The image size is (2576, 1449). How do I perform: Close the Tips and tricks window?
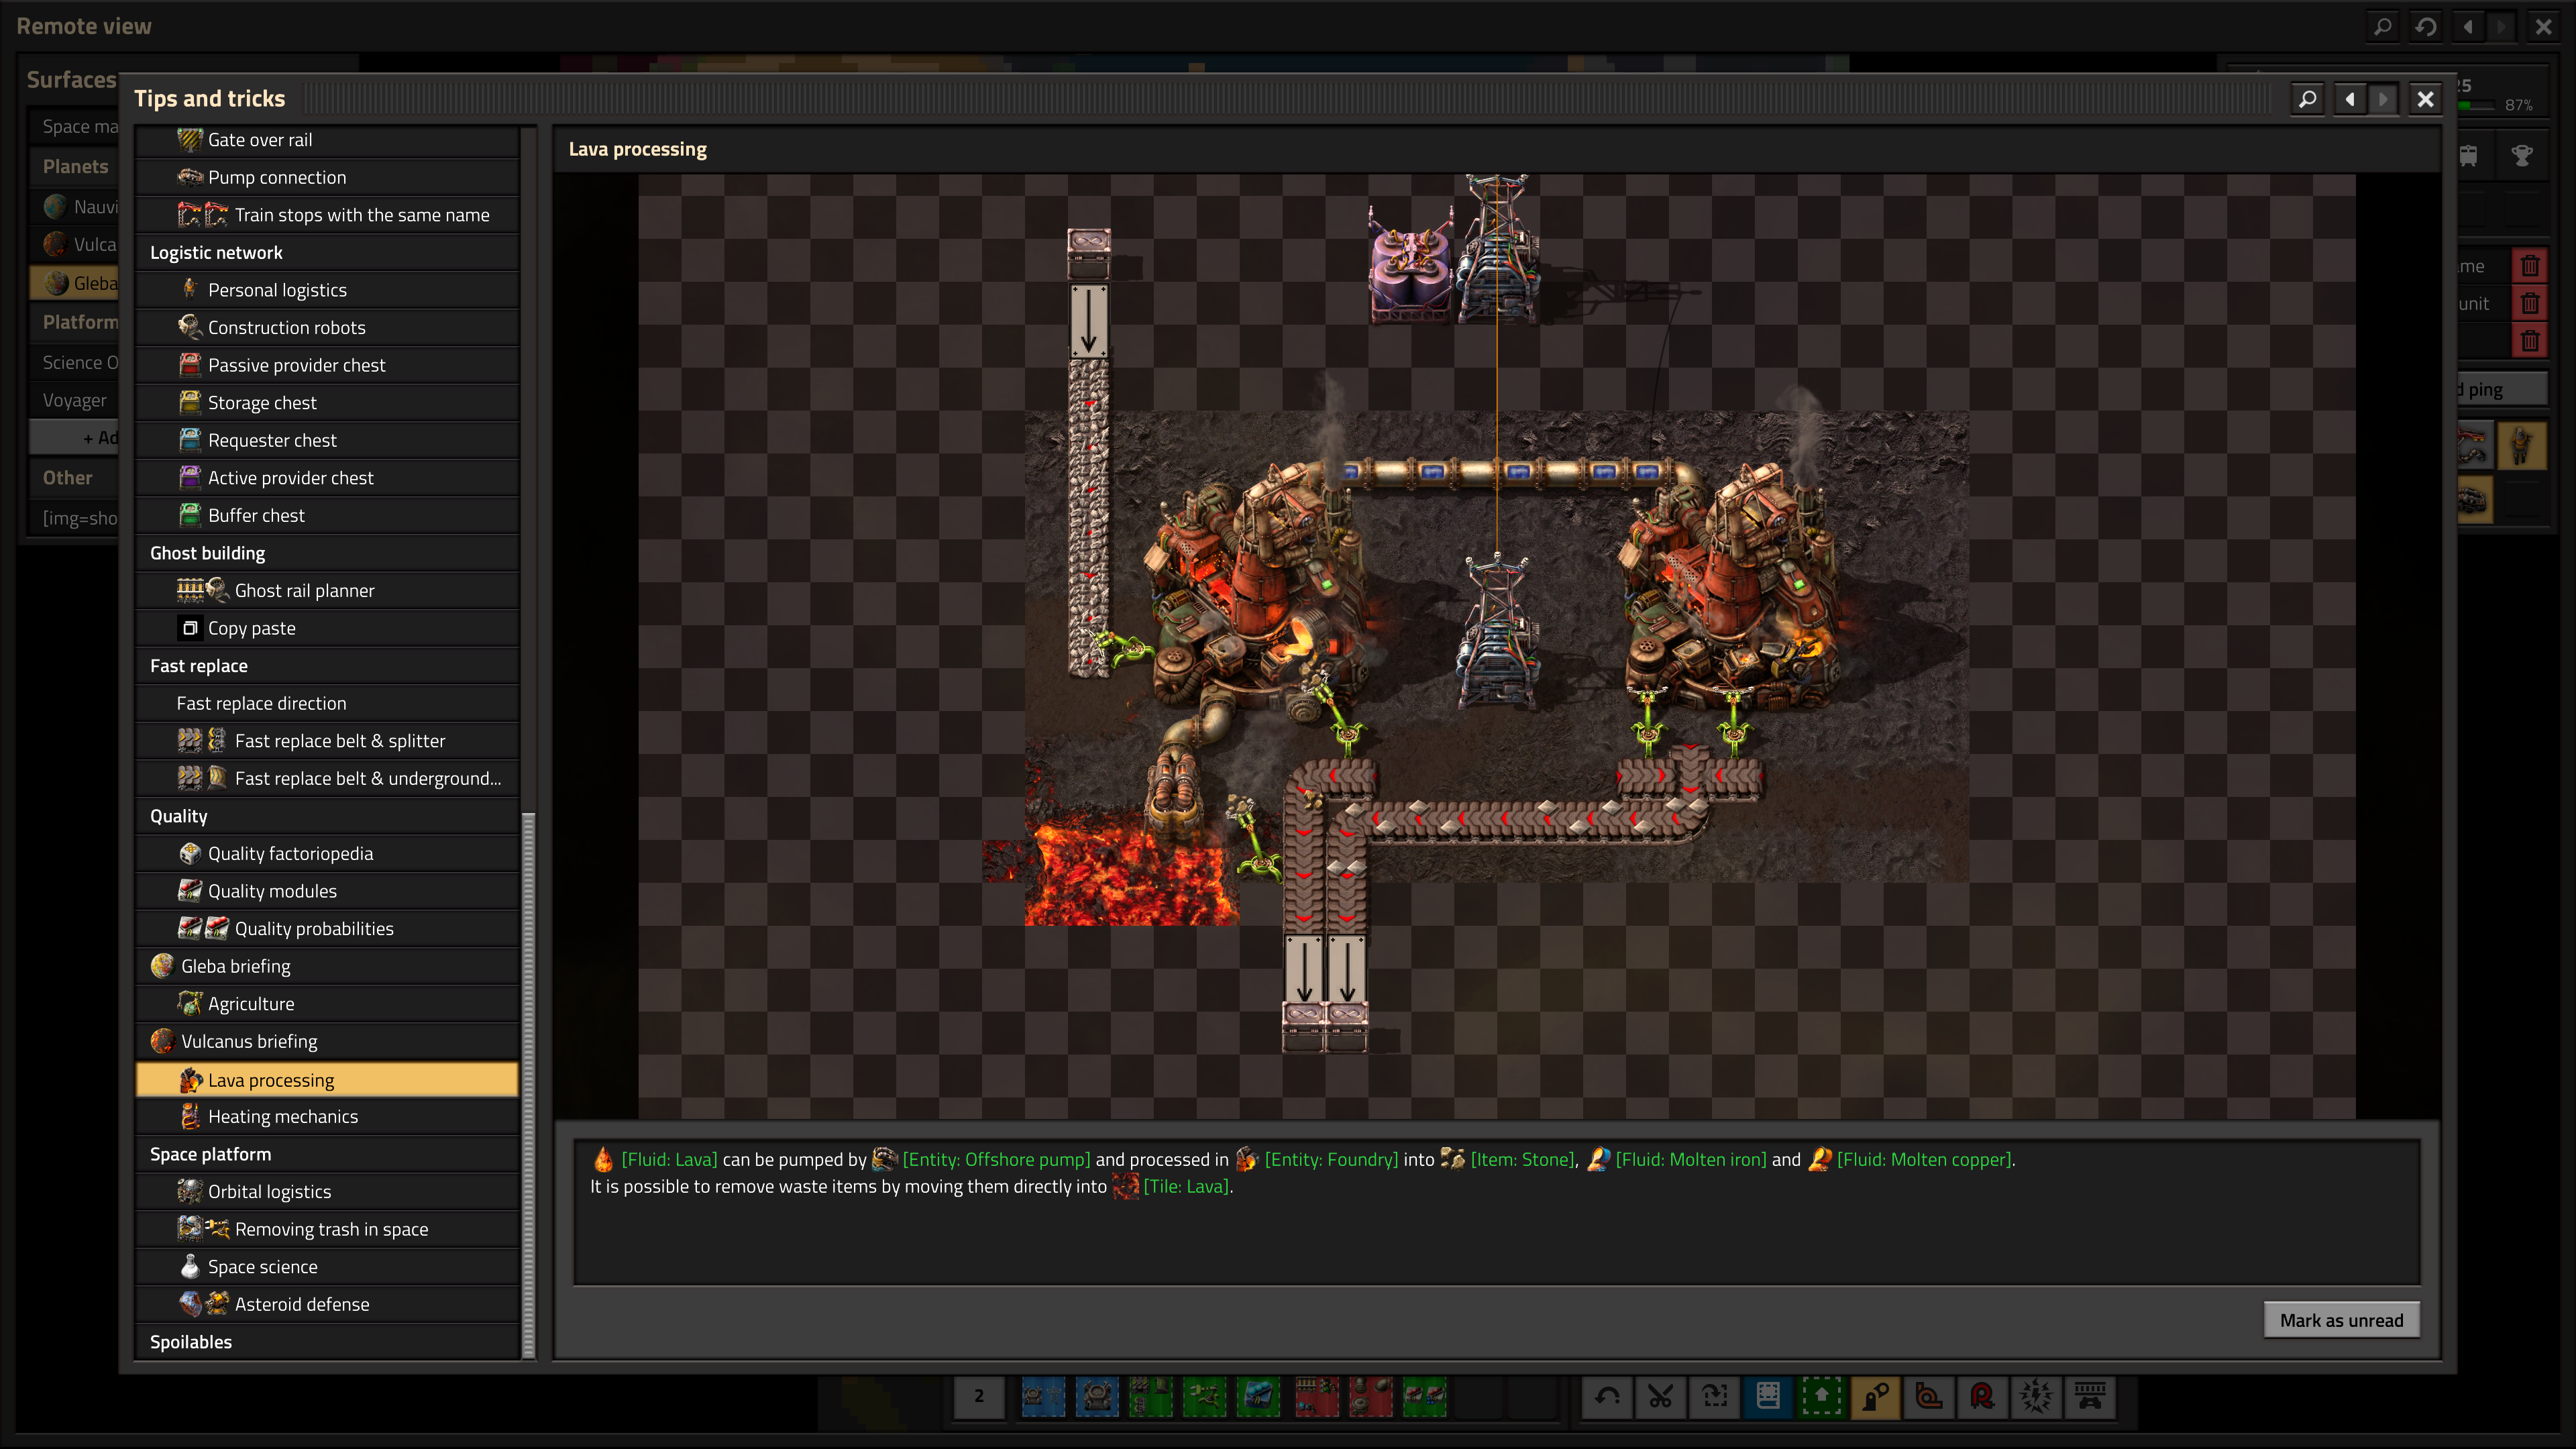pos(2425,99)
